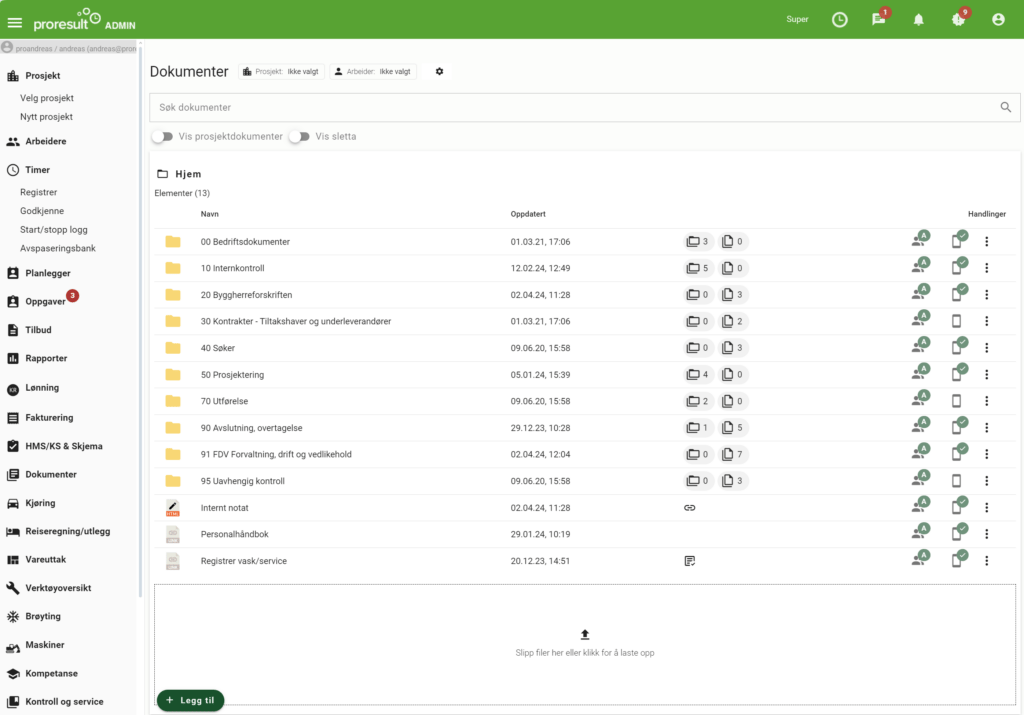Open Dokumenter in sidebar
Screen dimensions: 1024x715
tap(51, 474)
